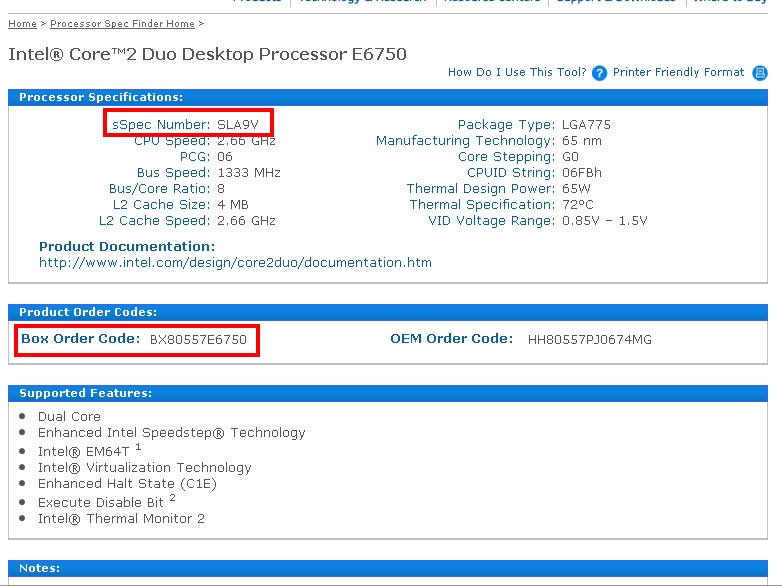Click L2 Cache Size value 4 MB

click(x=233, y=204)
